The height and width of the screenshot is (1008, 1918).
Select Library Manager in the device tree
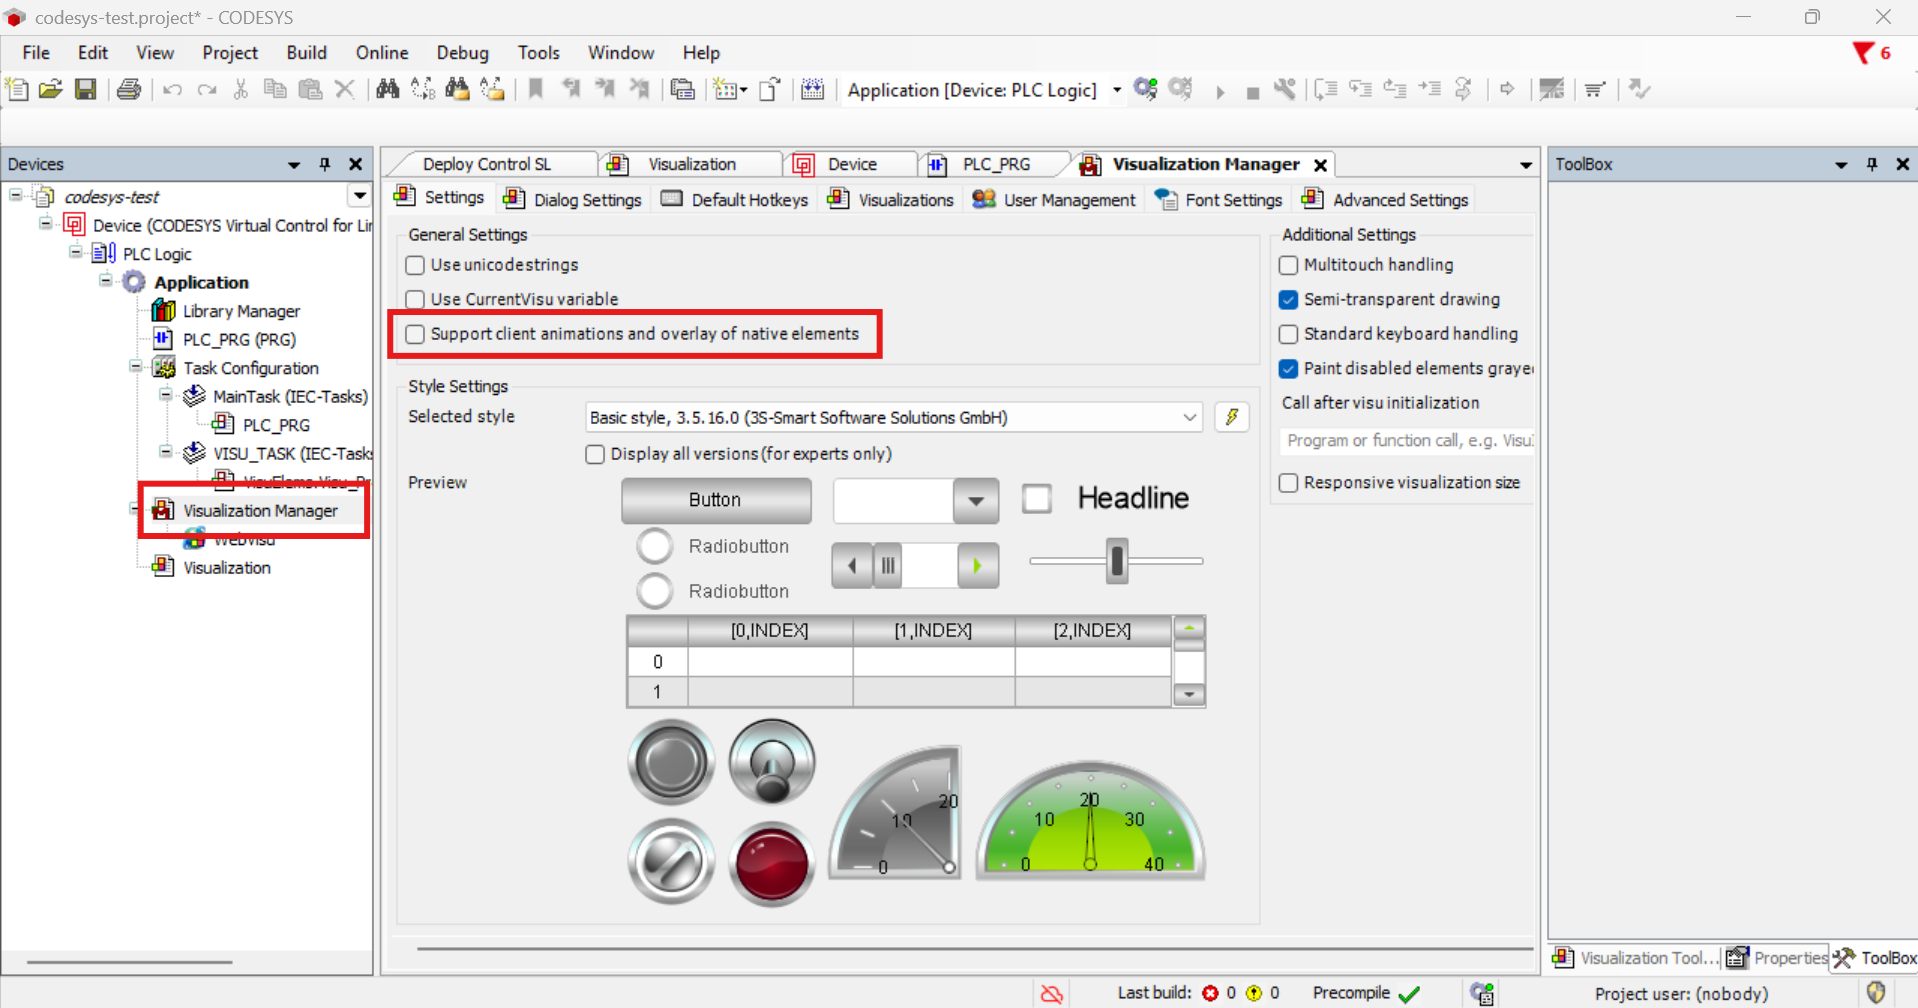[x=241, y=311]
